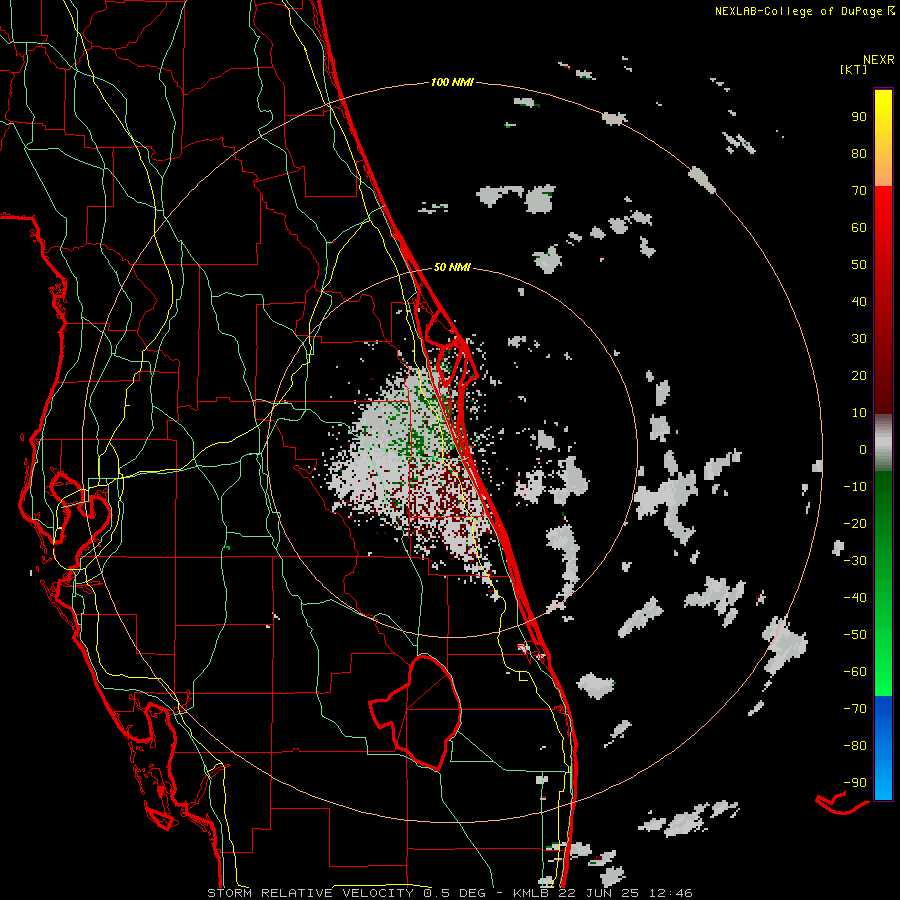The image size is (900, 900).
Task: Click the -20 value on the velocity scale
Action: (x=855, y=524)
